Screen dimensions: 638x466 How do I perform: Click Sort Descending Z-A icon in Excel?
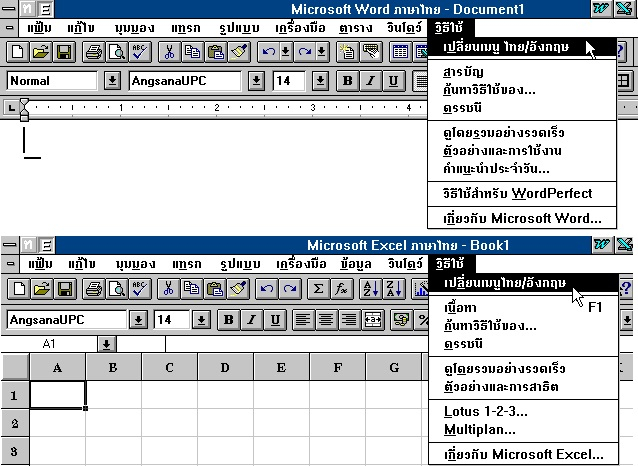394,289
